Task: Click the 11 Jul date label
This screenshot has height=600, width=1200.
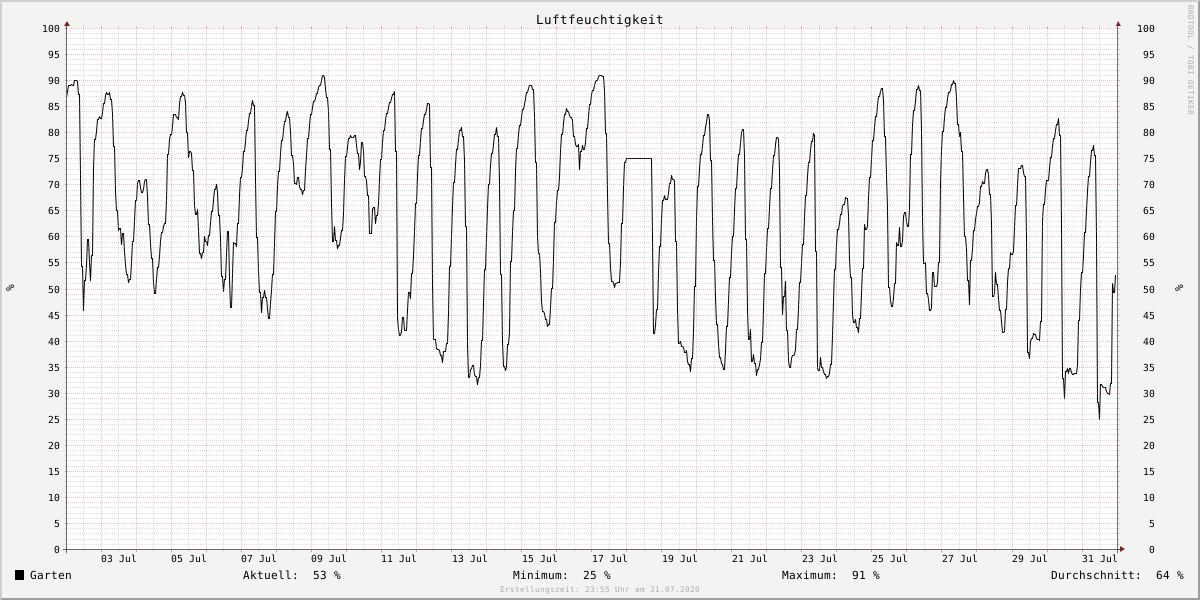Action: click(x=399, y=559)
